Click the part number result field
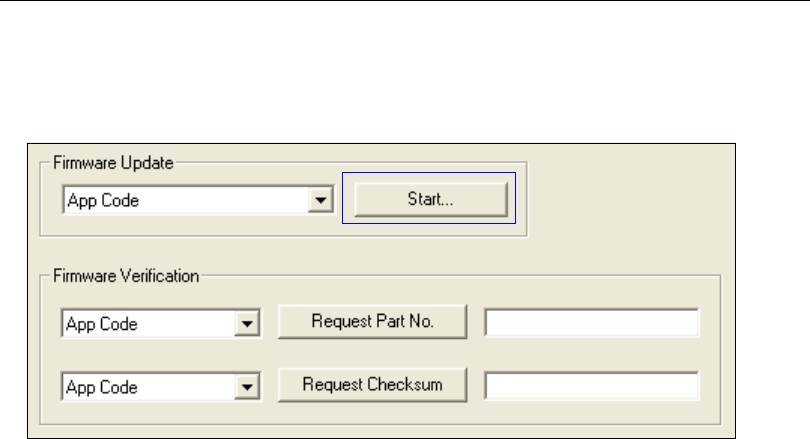The image size is (810, 439). 591,323
